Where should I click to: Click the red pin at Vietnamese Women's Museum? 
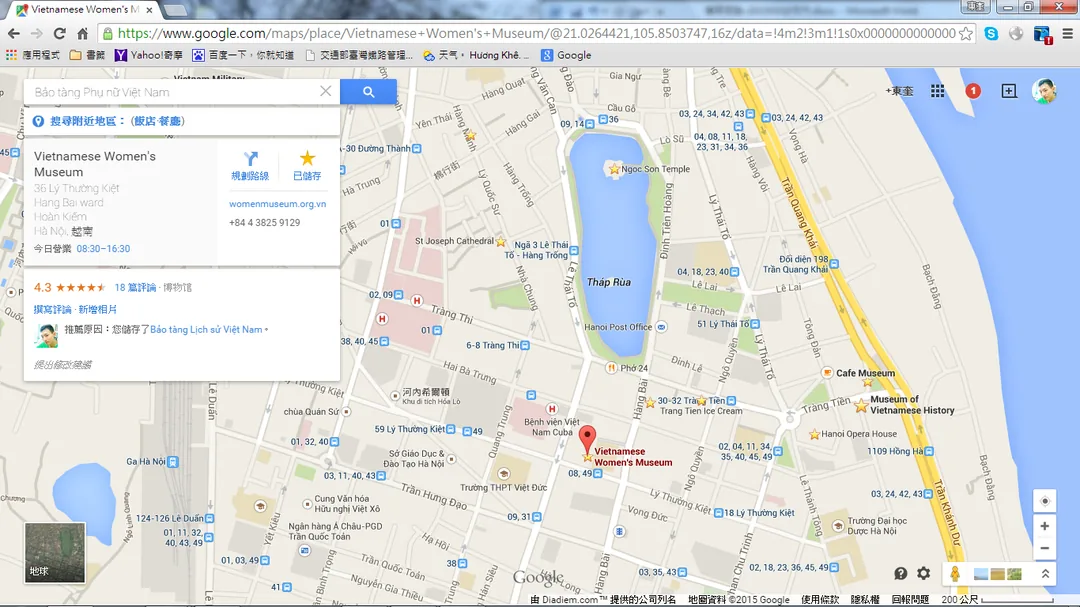tap(587, 439)
